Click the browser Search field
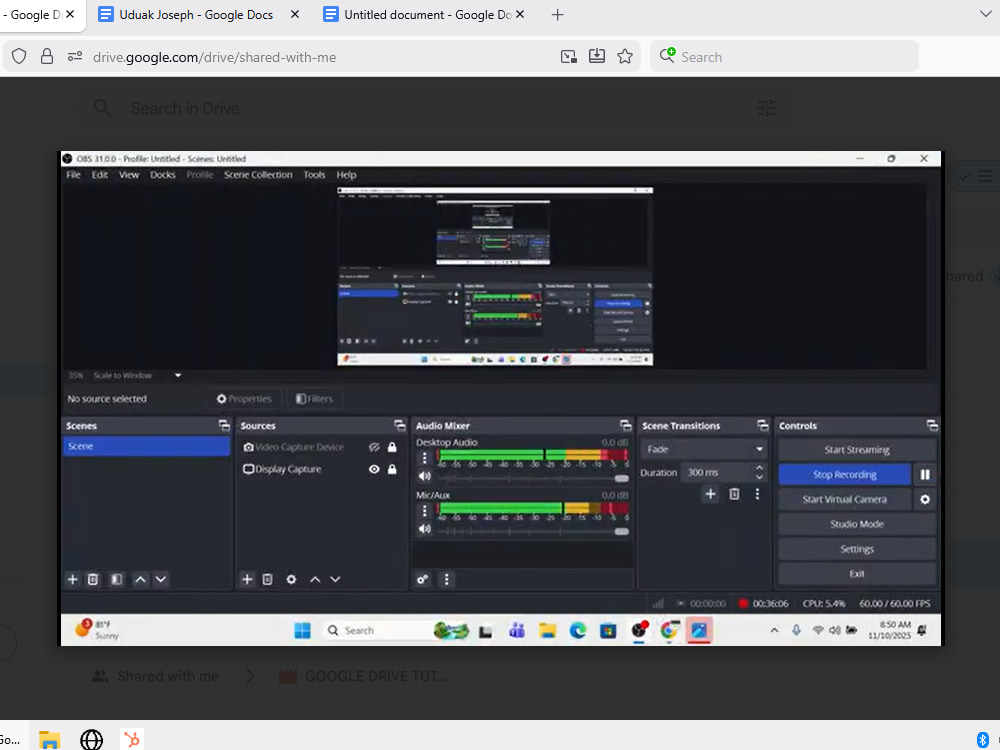The image size is (1000, 750). [784, 57]
